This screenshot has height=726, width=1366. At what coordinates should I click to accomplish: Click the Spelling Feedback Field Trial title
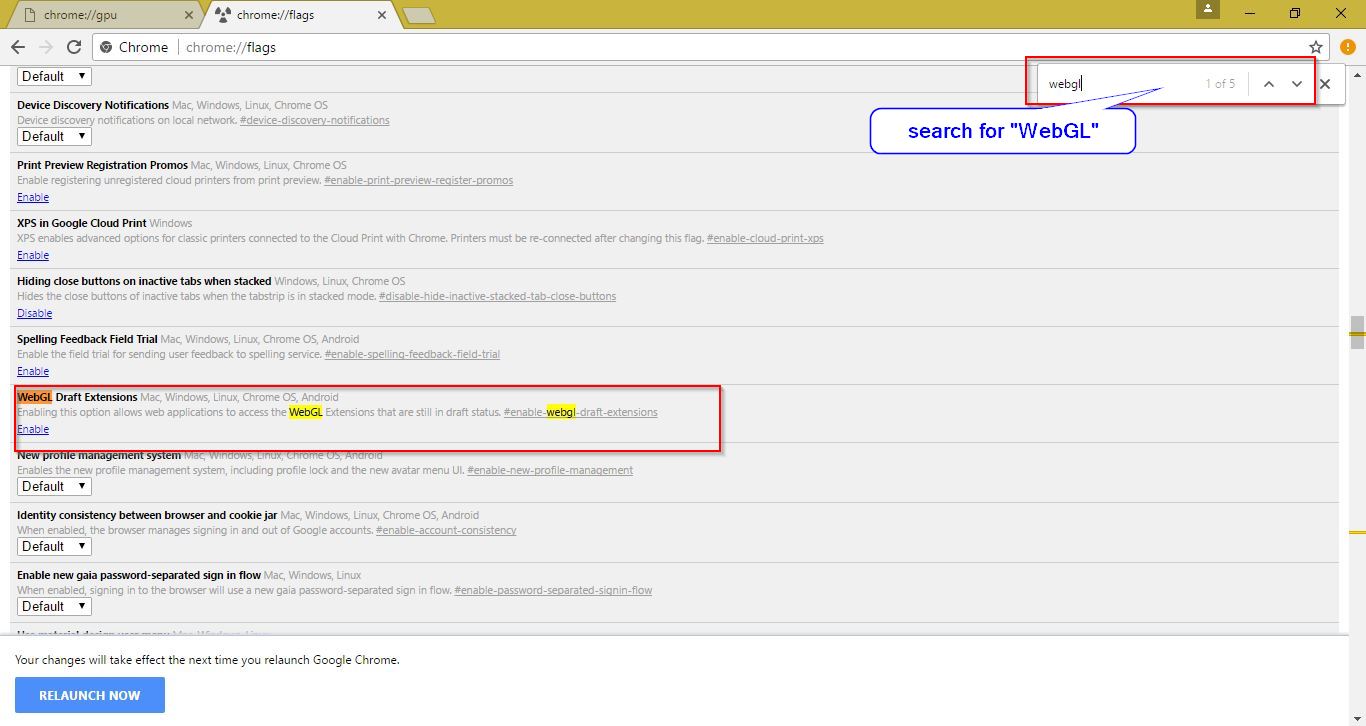pyautogui.click(x=87, y=339)
